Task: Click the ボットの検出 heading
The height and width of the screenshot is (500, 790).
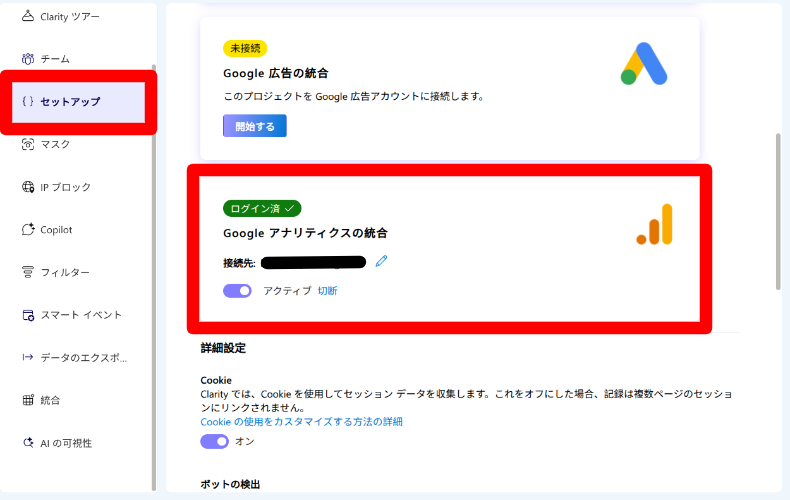Action: click(230, 484)
